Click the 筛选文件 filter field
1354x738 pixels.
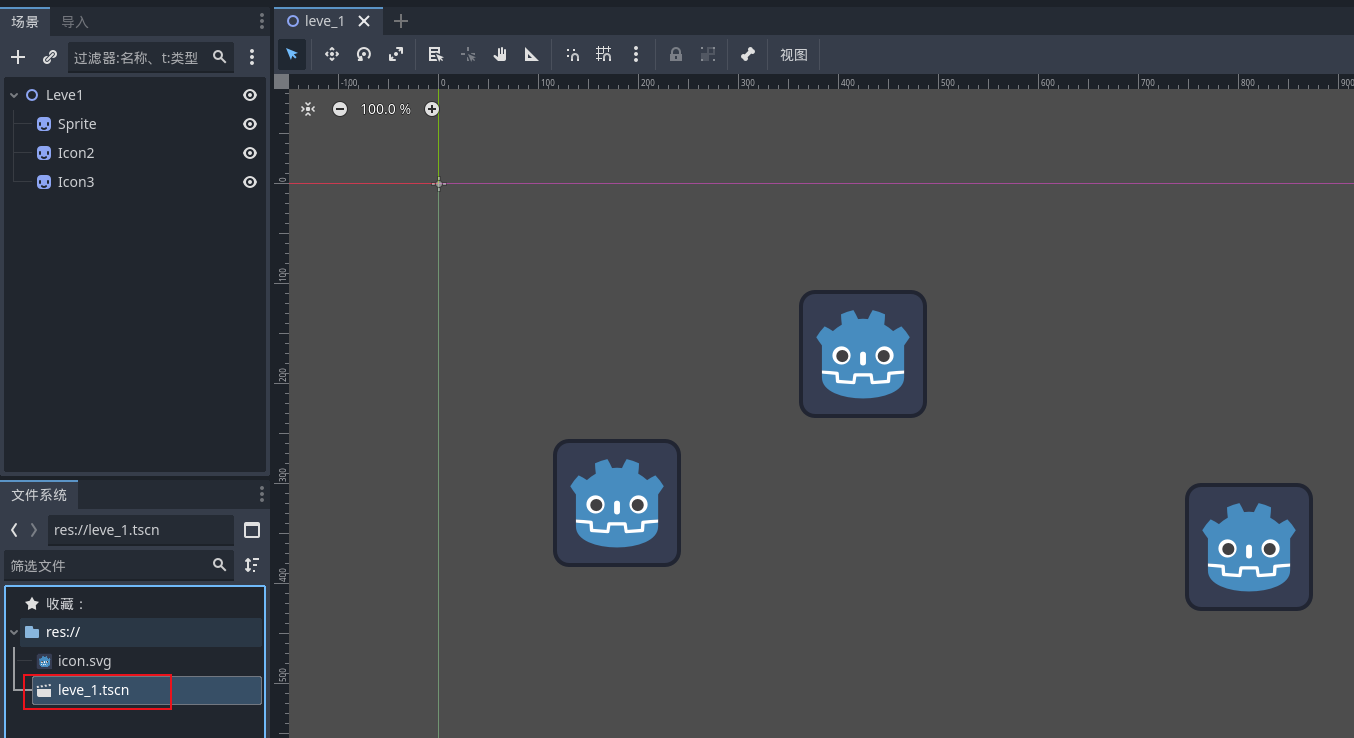[119, 565]
